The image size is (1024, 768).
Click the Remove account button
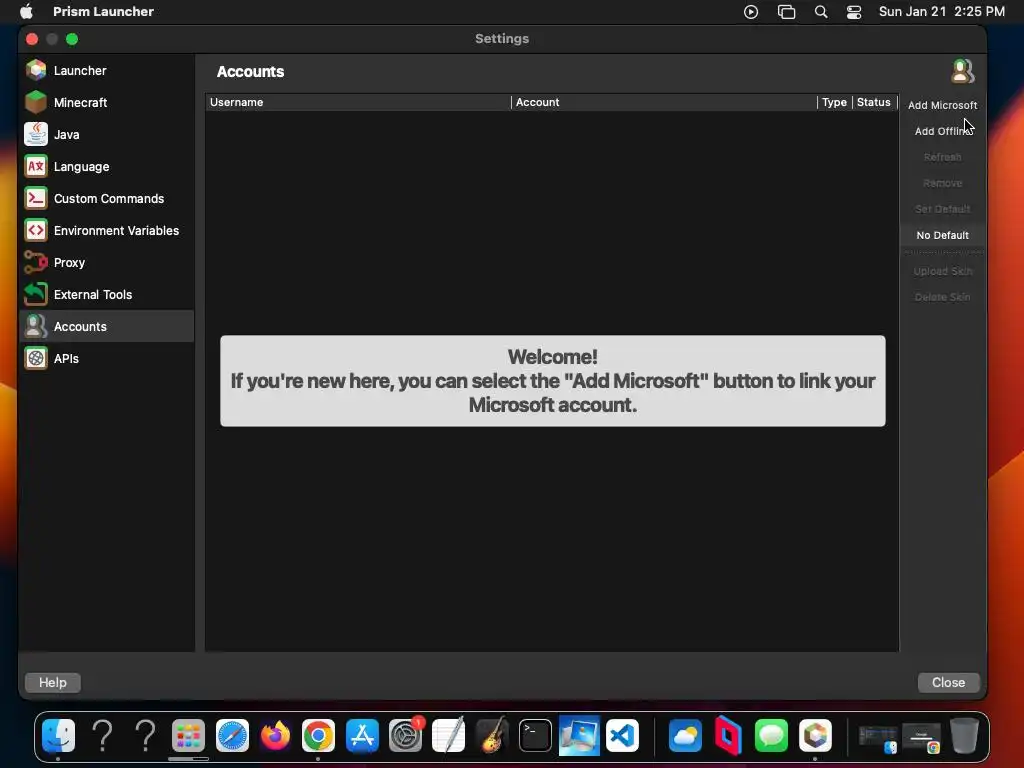(x=942, y=184)
